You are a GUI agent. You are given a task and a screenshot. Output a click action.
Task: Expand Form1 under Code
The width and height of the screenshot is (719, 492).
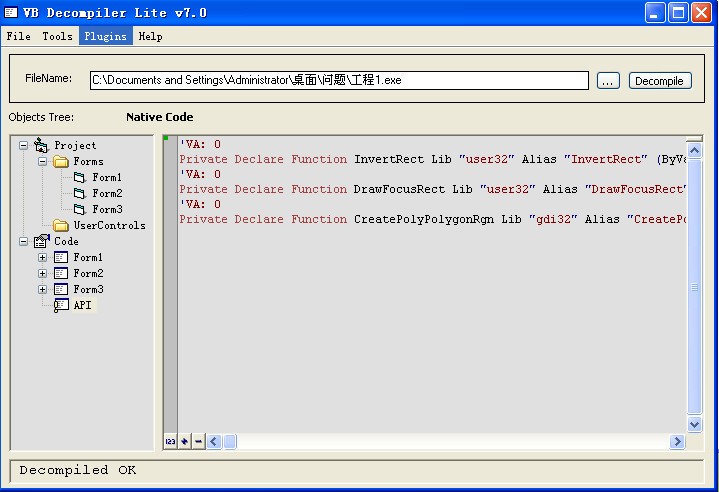coord(42,258)
